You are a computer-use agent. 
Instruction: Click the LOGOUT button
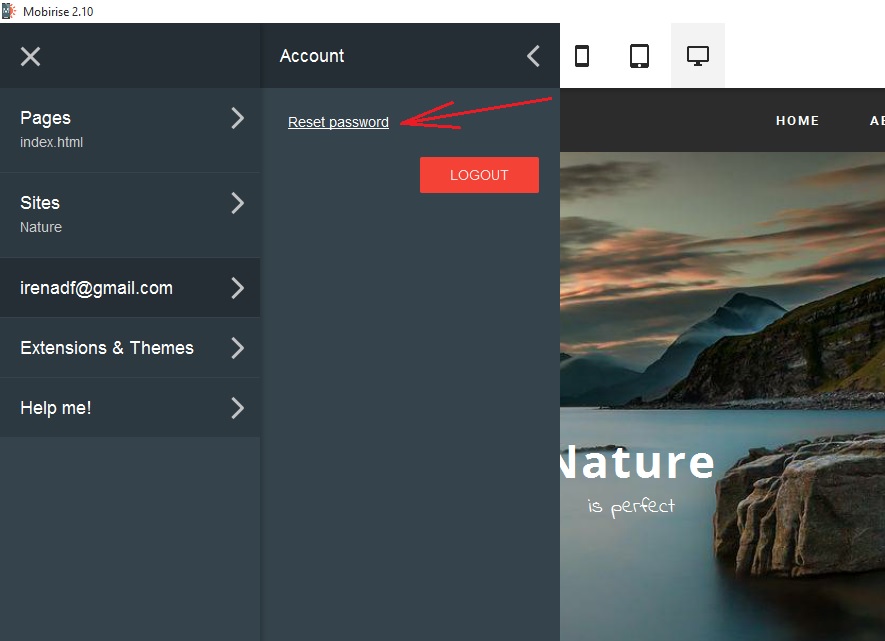pyautogui.click(x=479, y=174)
